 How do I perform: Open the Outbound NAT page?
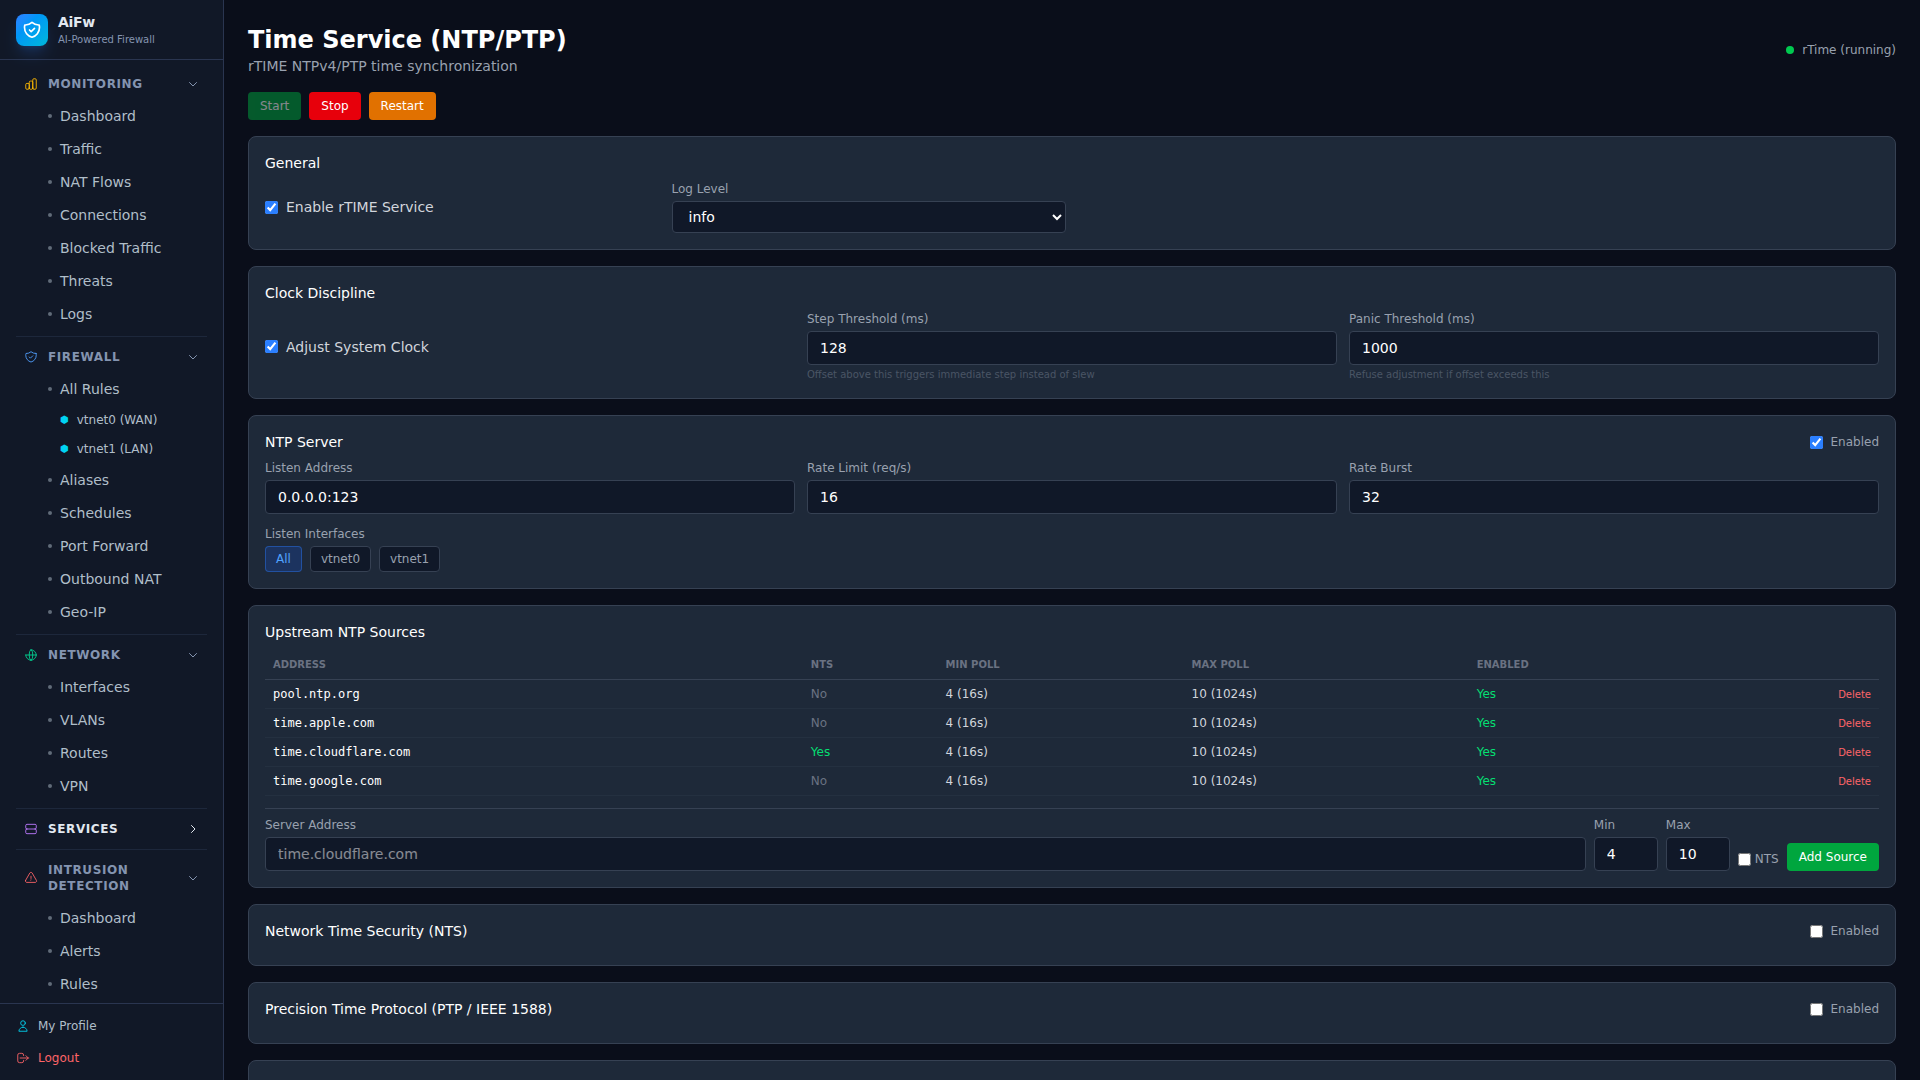coord(110,579)
